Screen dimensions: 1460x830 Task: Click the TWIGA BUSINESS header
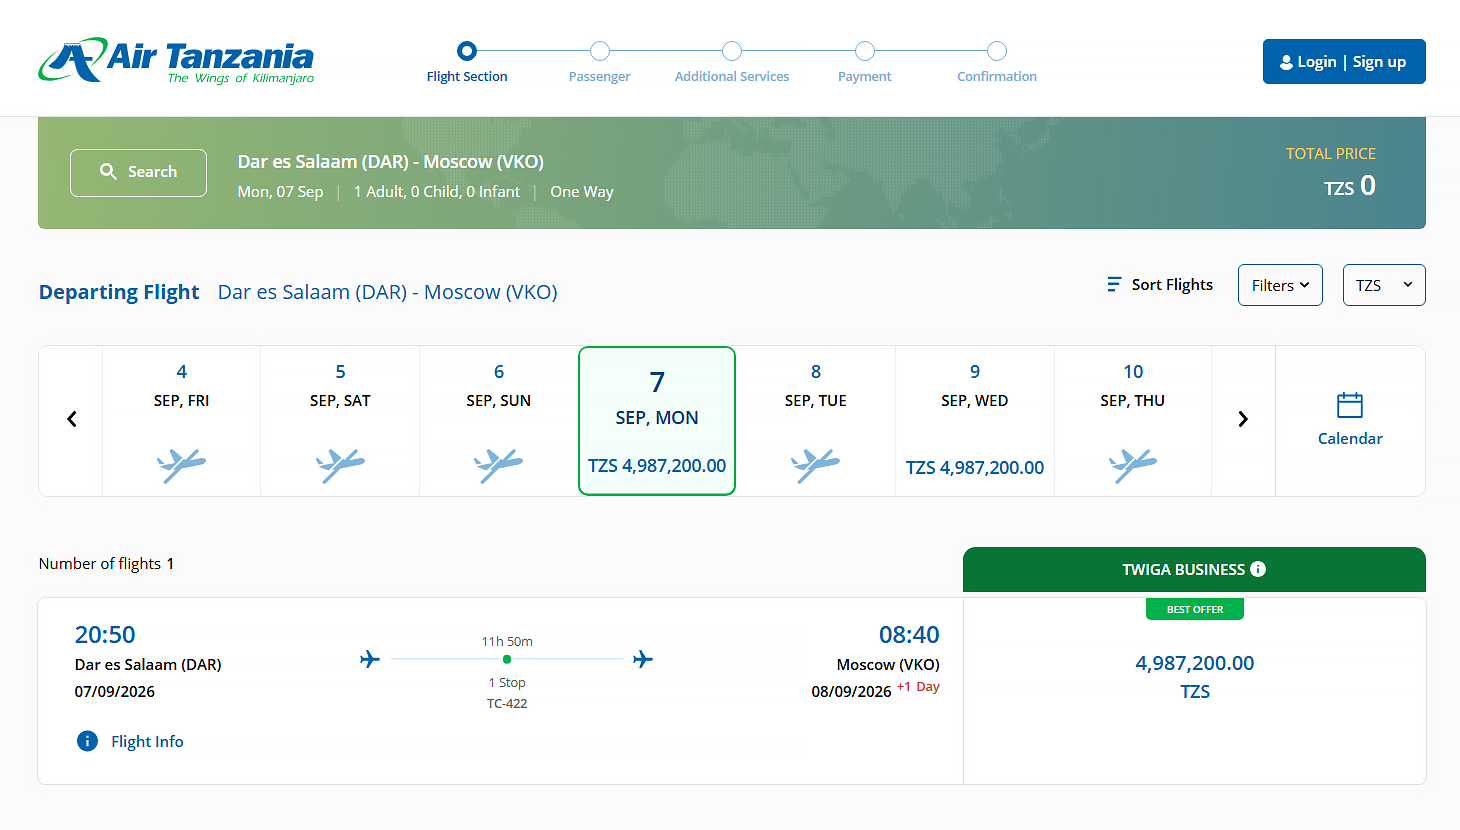point(1194,569)
